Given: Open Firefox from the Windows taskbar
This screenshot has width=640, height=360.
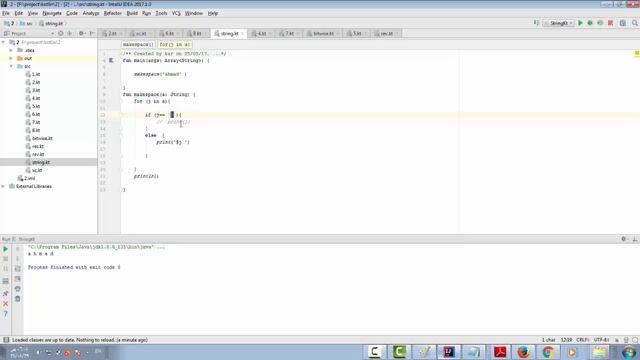Looking at the screenshot, I should click(524, 351).
